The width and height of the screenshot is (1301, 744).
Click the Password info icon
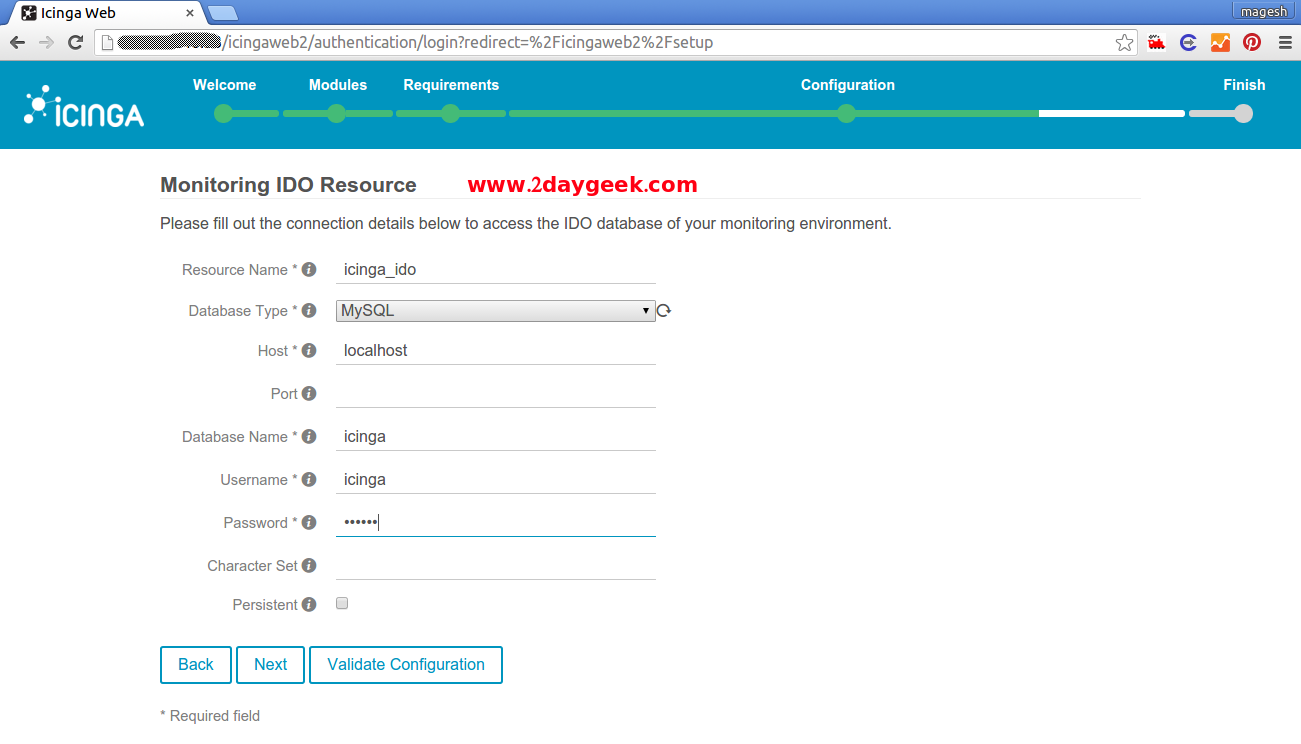[x=309, y=523]
